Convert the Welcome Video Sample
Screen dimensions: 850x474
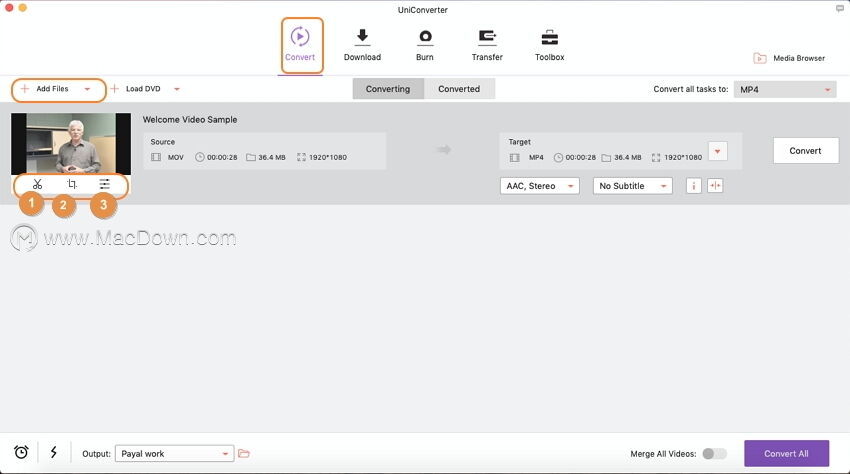pos(806,151)
